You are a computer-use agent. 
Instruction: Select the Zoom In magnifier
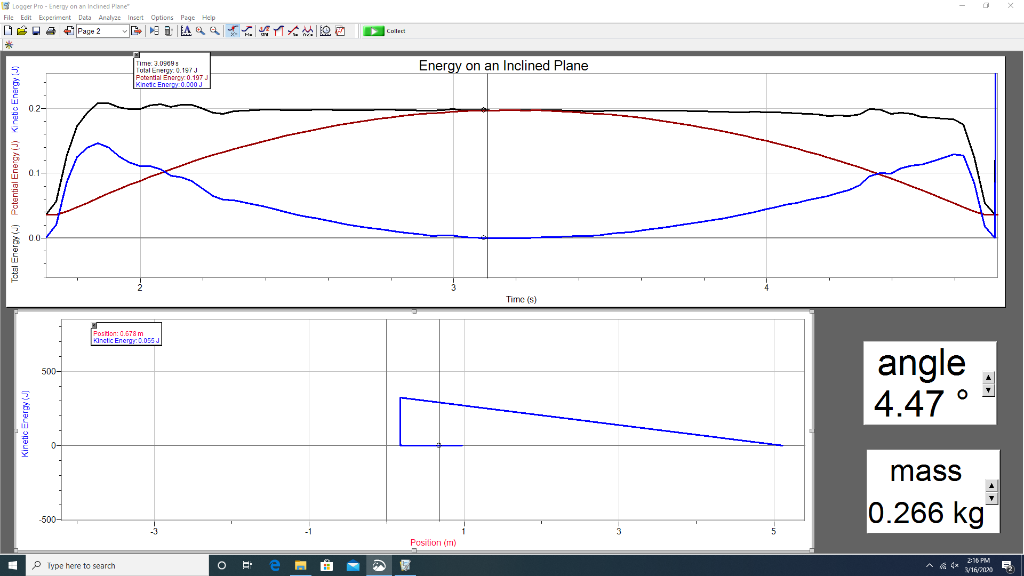coord(200,30)
